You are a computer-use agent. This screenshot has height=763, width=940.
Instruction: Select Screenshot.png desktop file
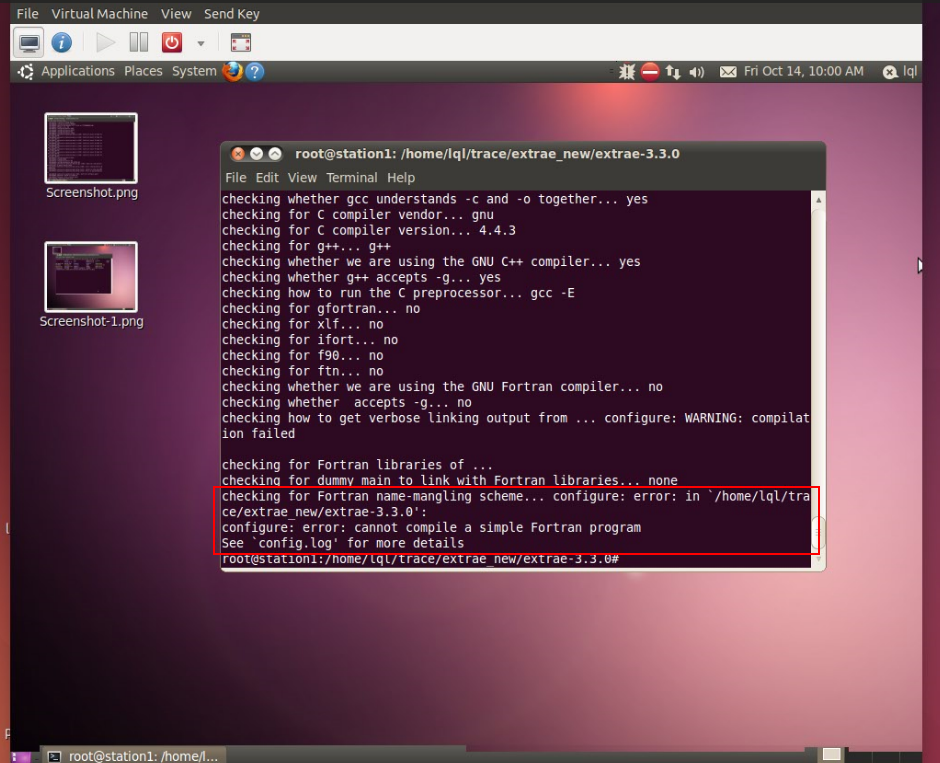(91, 156)
